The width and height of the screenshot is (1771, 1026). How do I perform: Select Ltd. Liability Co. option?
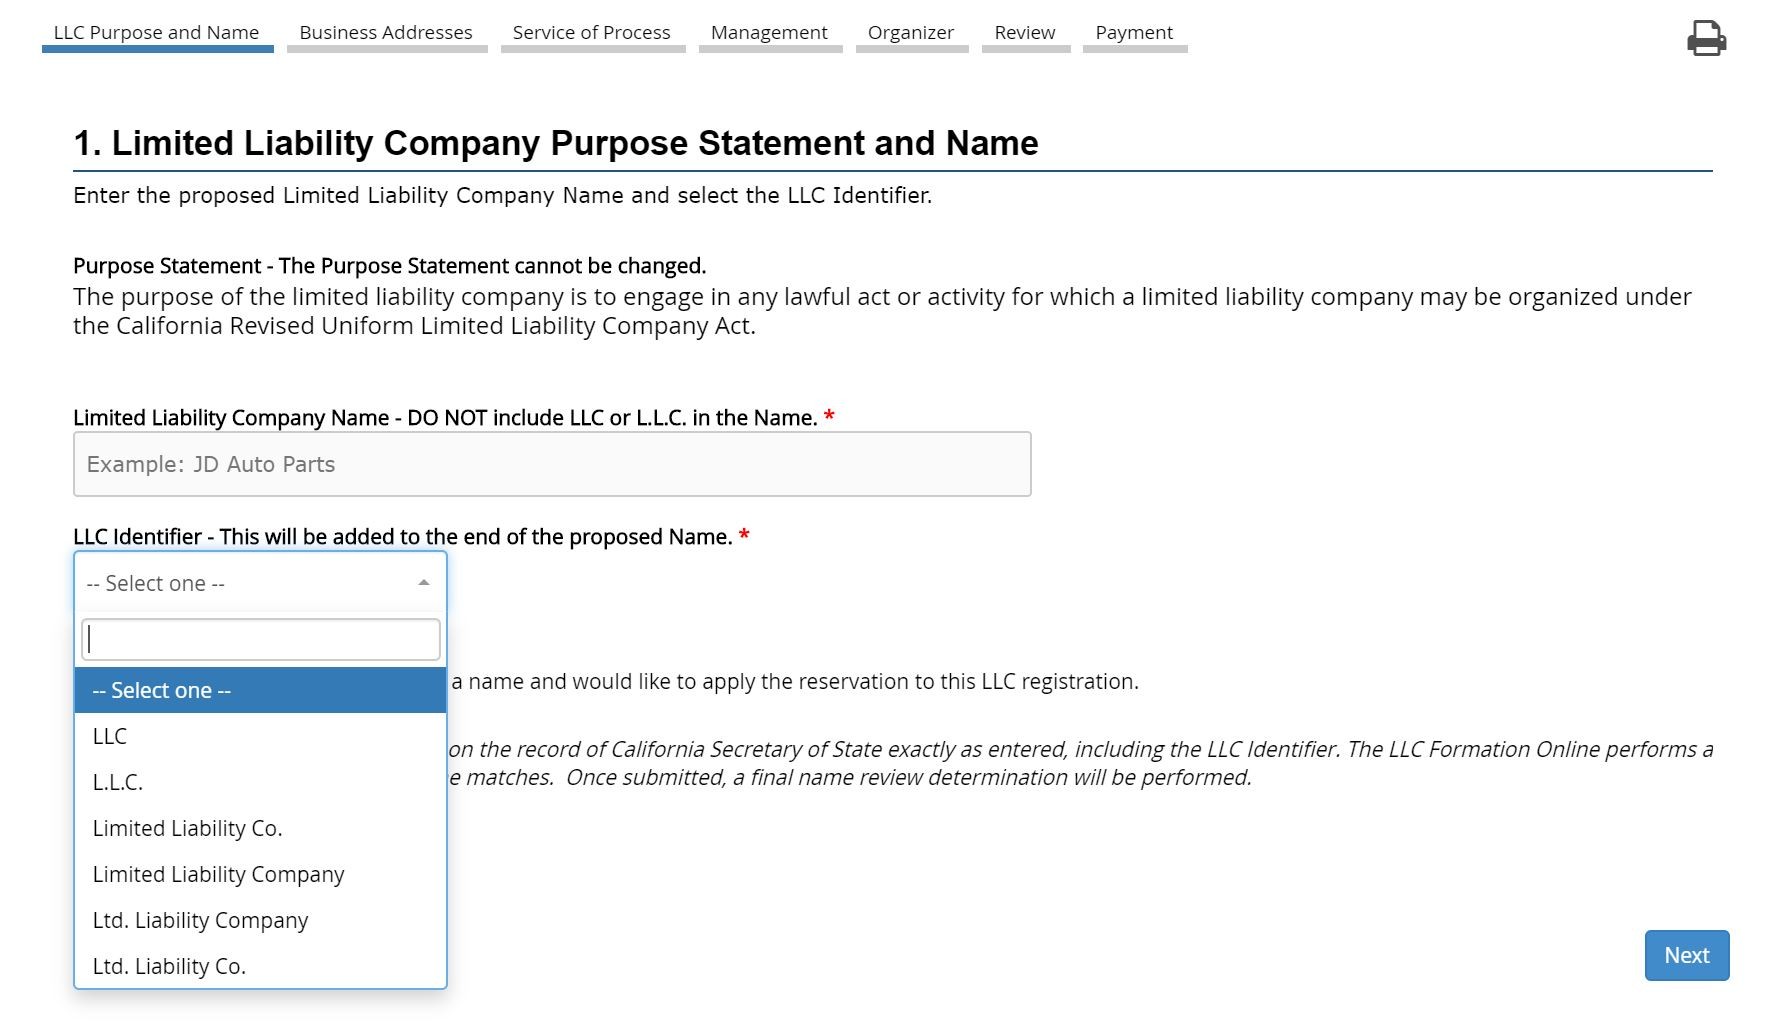[169, 966]
